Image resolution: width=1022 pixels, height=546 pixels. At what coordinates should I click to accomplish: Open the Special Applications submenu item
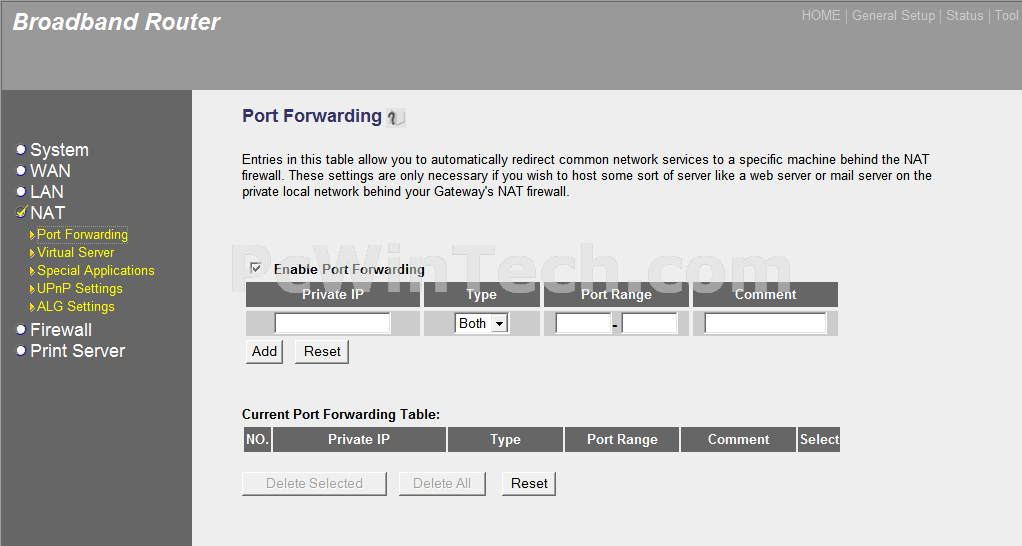pyautogui.click(x=95, y=270)
